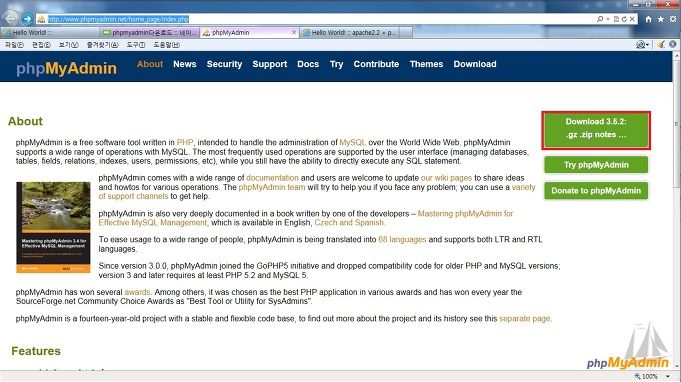Open the 68 languages link

[402, 240]
